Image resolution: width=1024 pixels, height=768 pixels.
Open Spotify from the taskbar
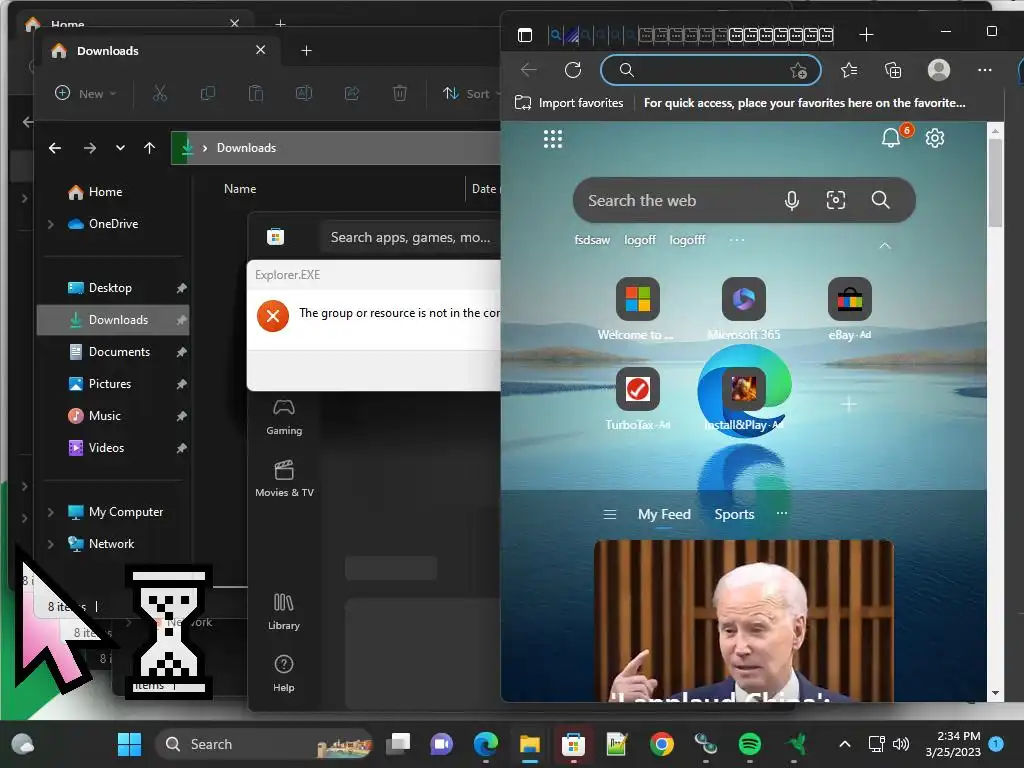[750, 744]
